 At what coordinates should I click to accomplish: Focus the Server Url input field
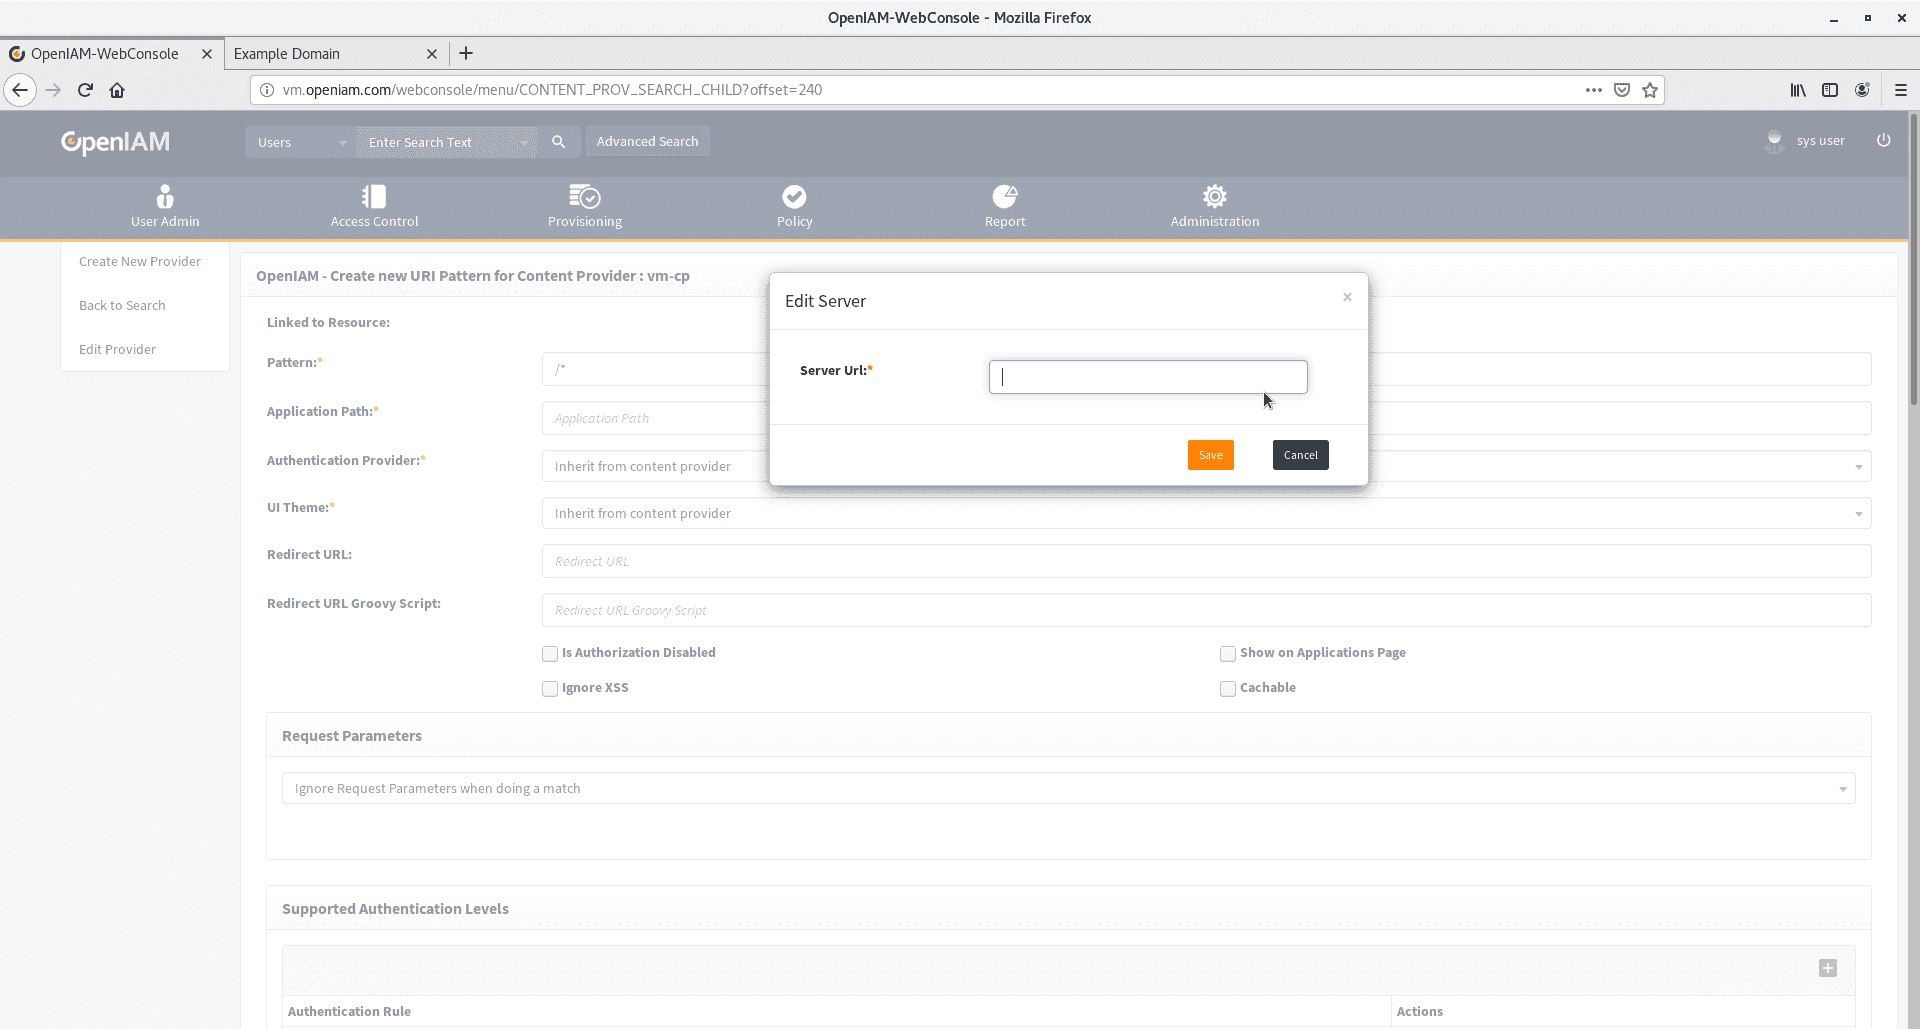point(1147,377)
